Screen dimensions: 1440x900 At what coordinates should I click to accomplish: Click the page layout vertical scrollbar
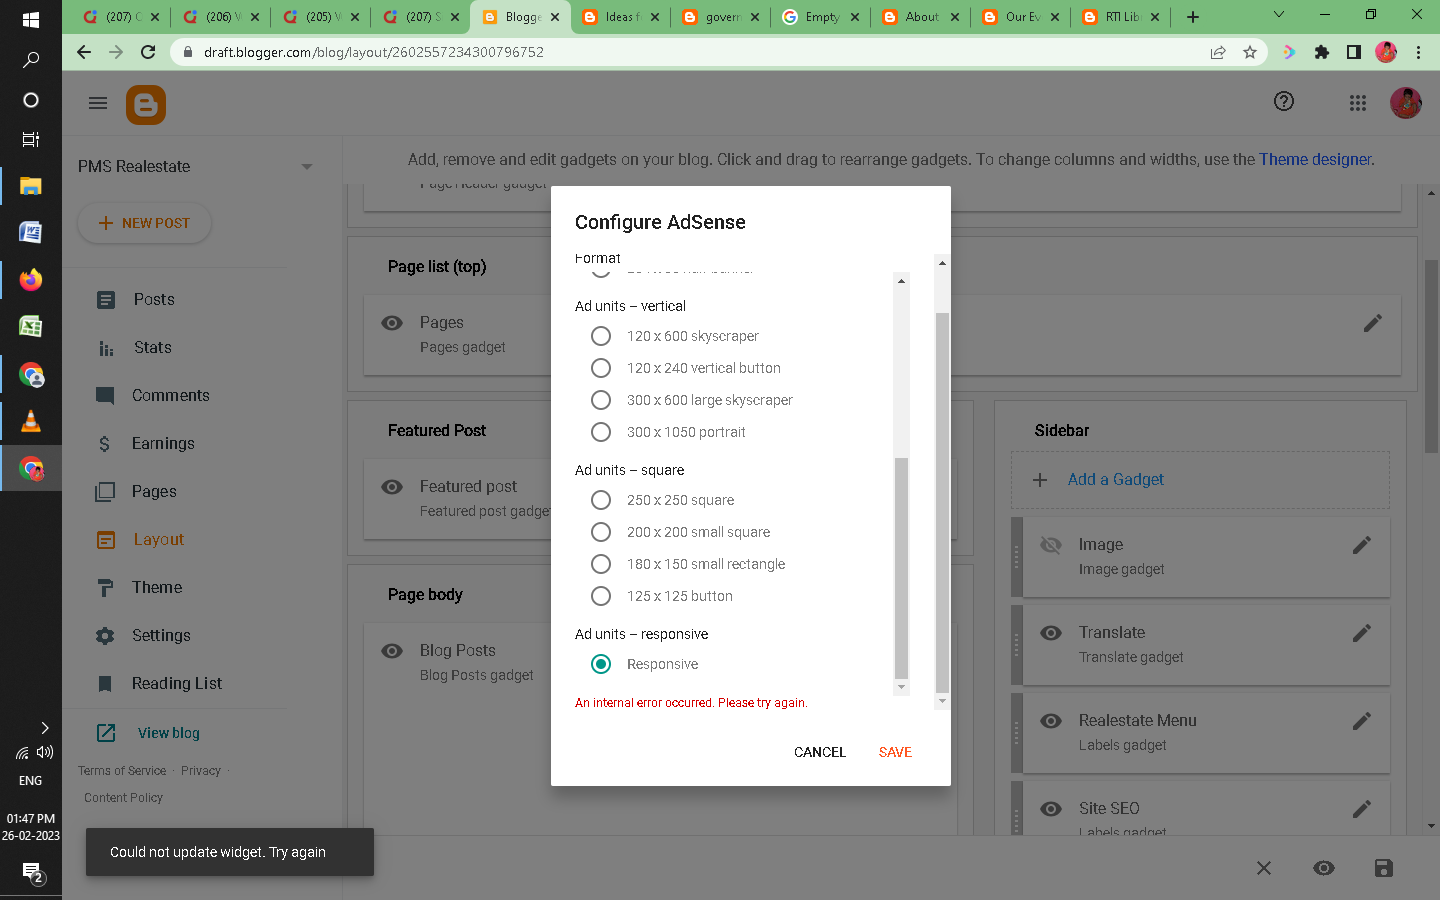point(1431,355)
